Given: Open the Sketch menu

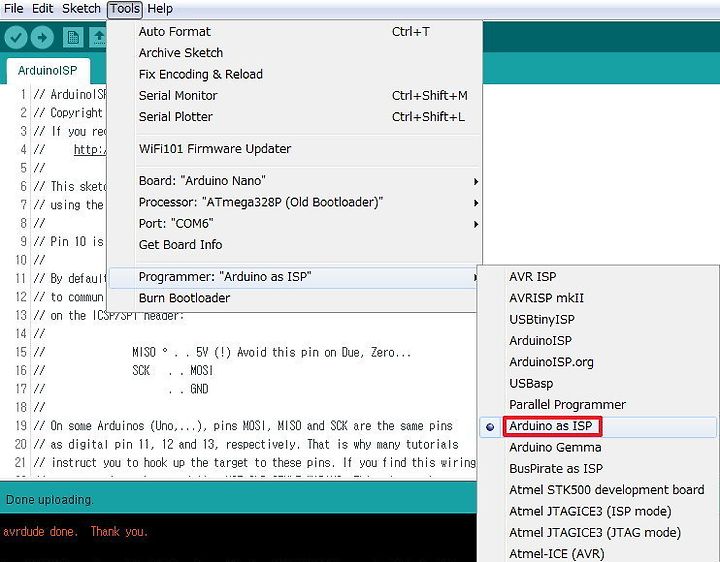Looking at the screenshot, I should point(81,9).
